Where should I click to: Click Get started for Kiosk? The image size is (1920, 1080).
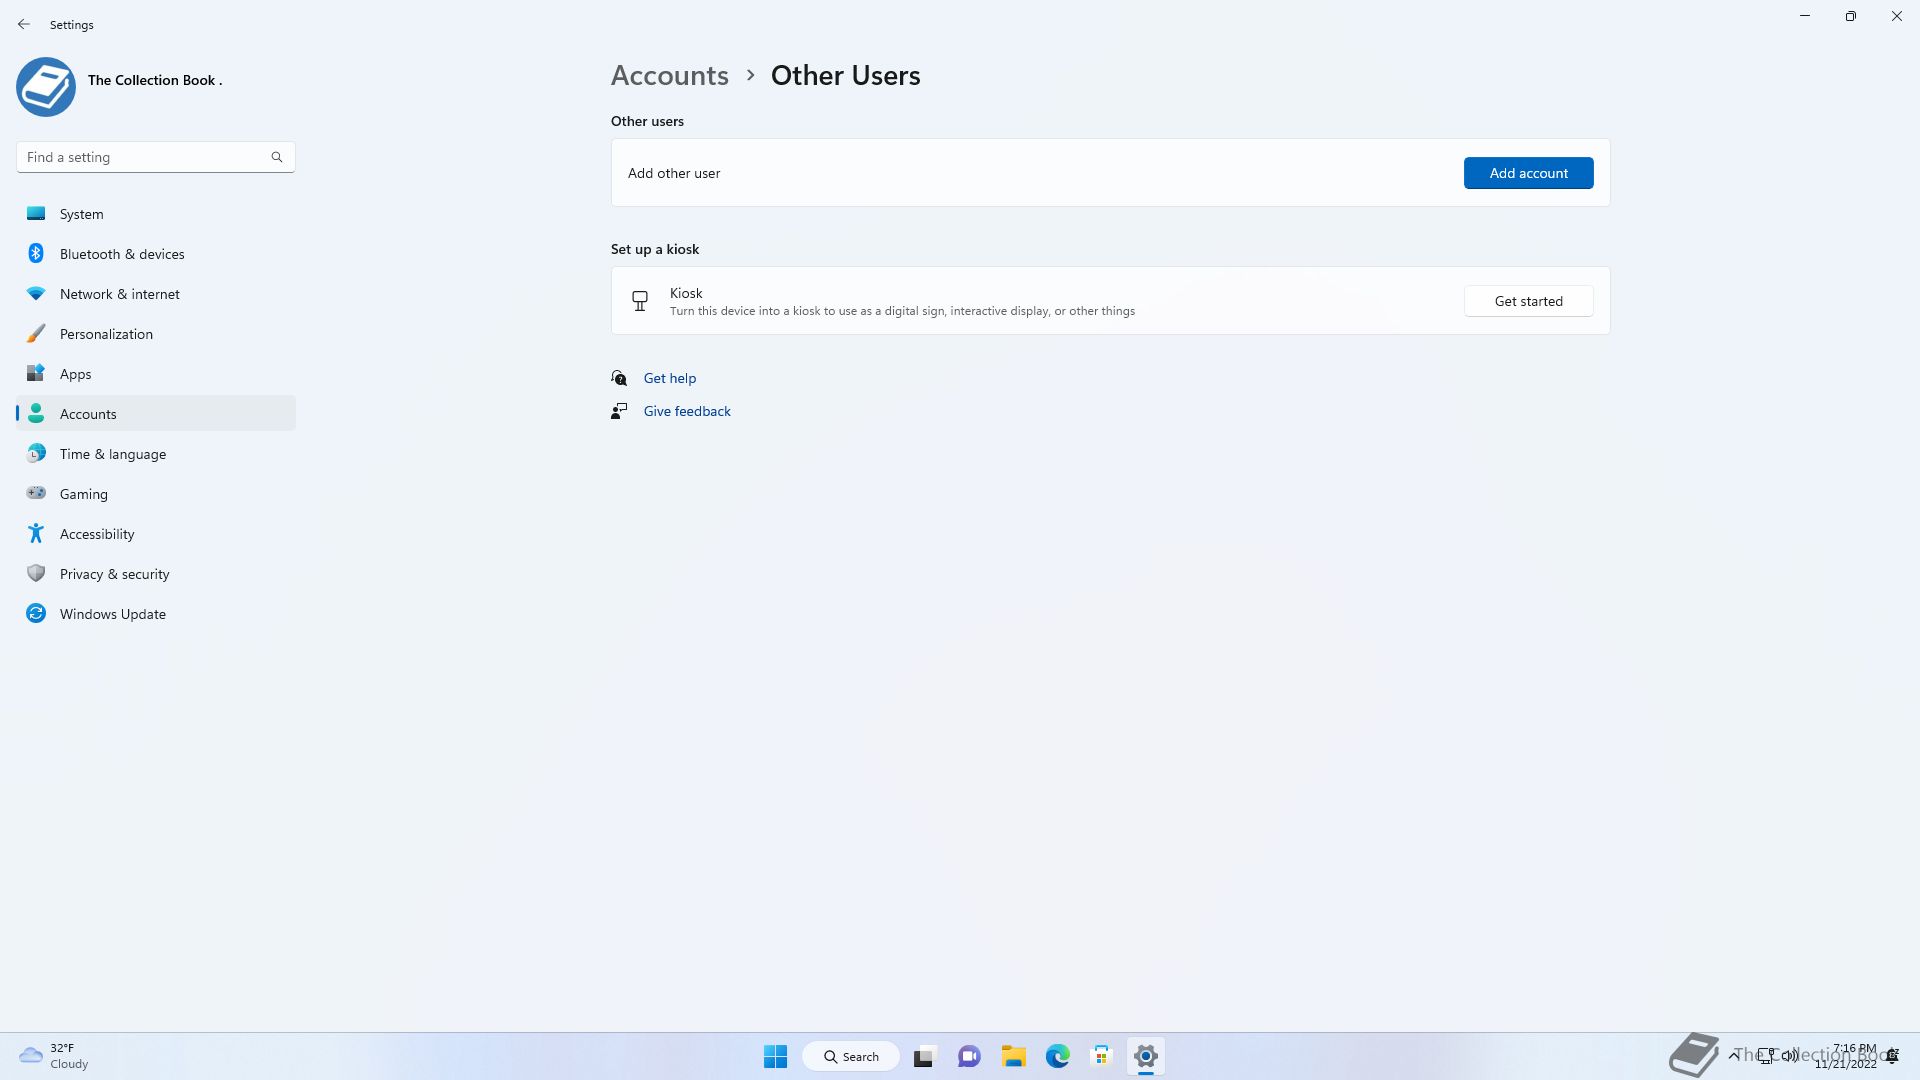[x=1528, y=301]
